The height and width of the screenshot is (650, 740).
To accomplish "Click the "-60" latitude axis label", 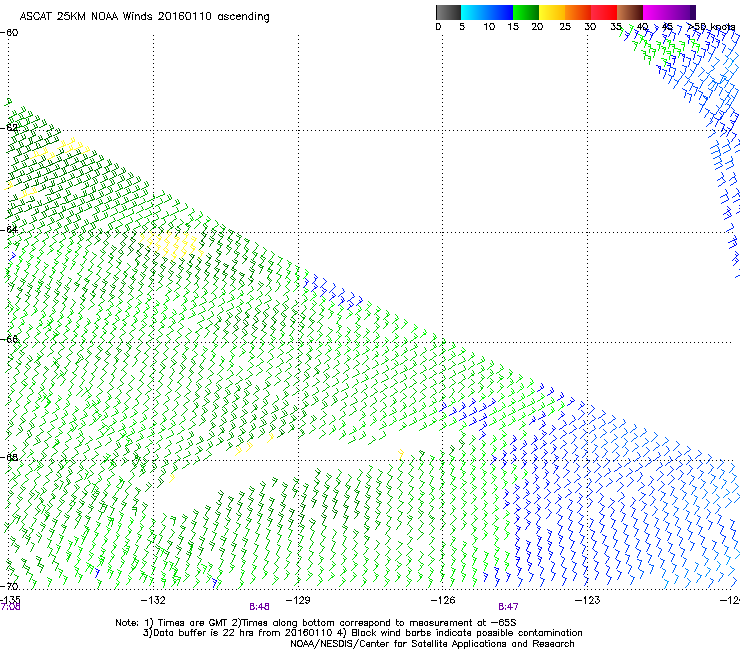I will [x=9, y=33].
